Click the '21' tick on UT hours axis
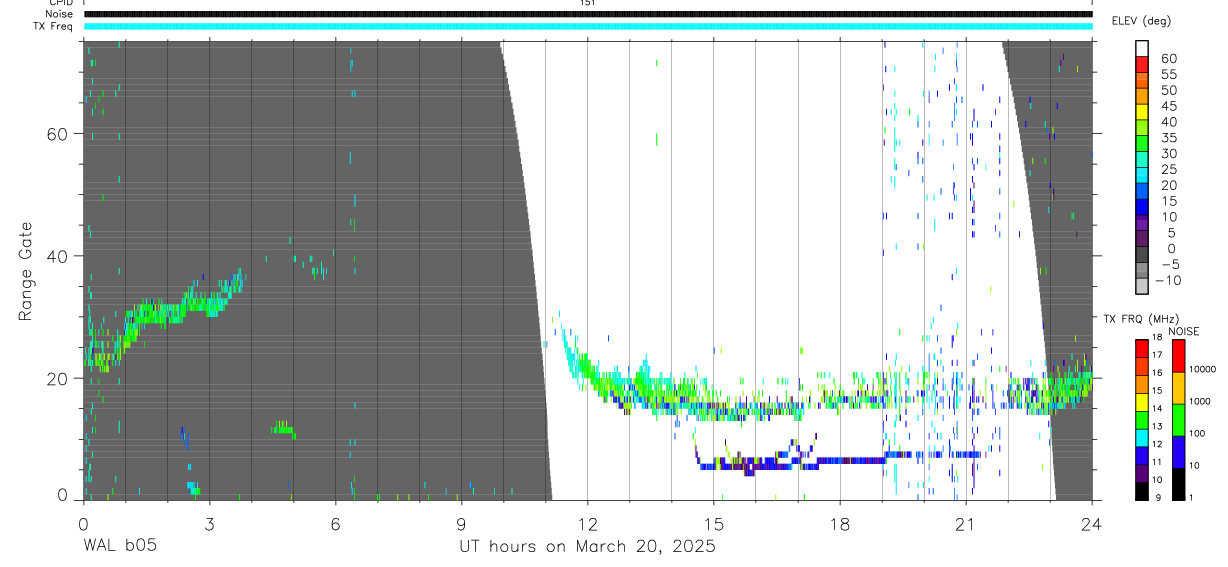1228x567 pixels. point(966,523)
